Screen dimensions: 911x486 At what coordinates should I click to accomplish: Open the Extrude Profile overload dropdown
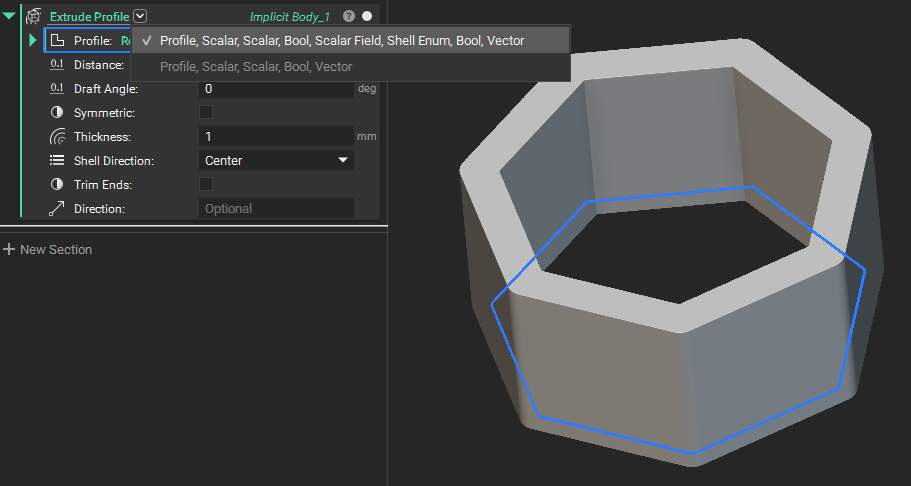click(140, 16)
